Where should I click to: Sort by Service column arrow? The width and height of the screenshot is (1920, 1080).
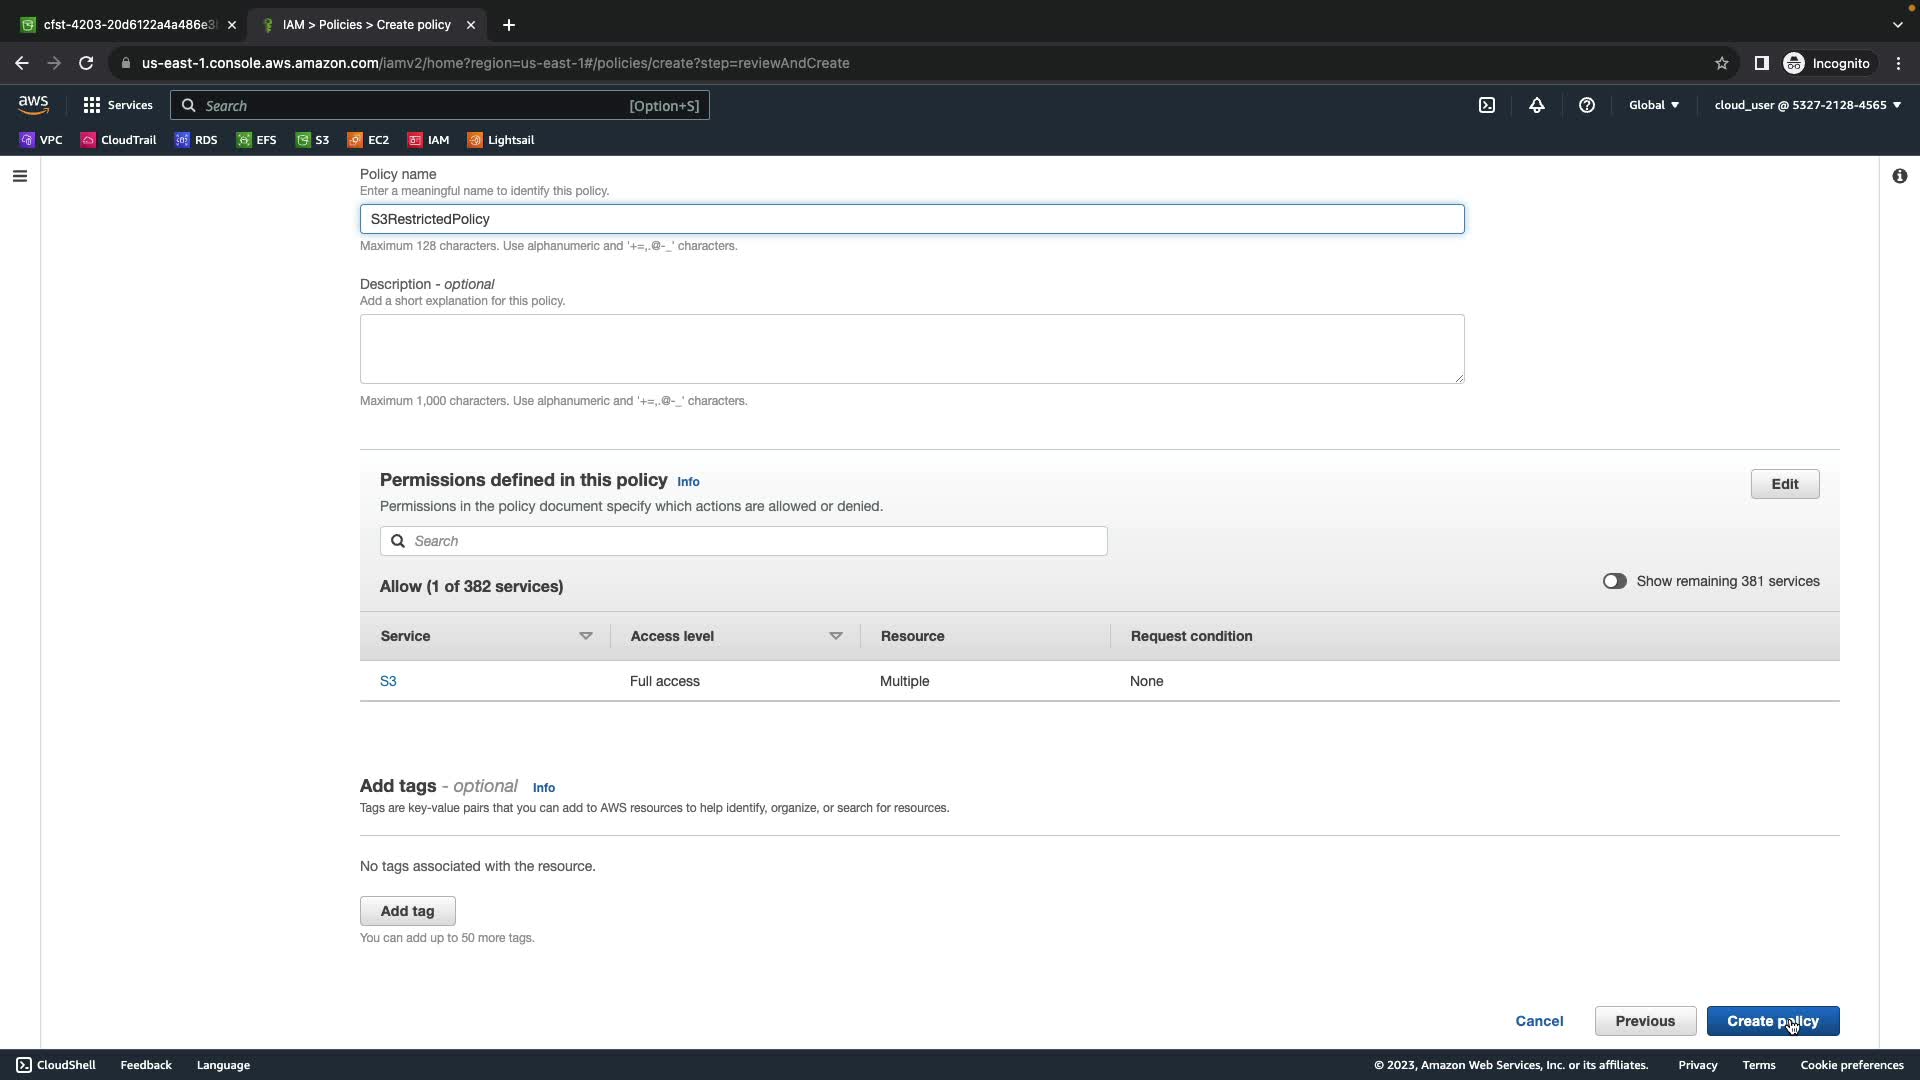tap(586, 636)
